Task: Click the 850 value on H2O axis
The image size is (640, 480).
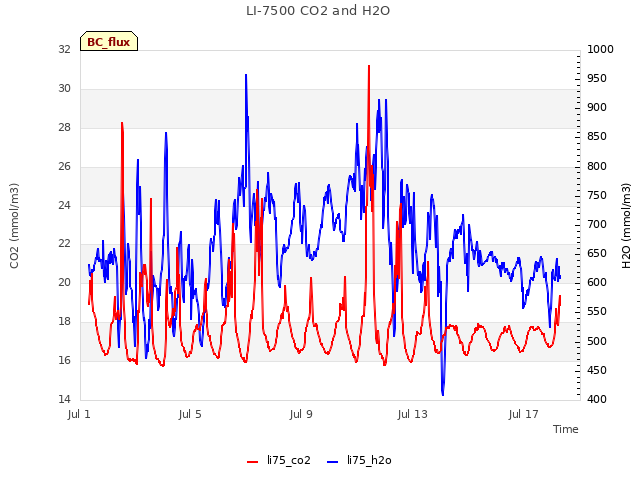Action: pos(597,136)
